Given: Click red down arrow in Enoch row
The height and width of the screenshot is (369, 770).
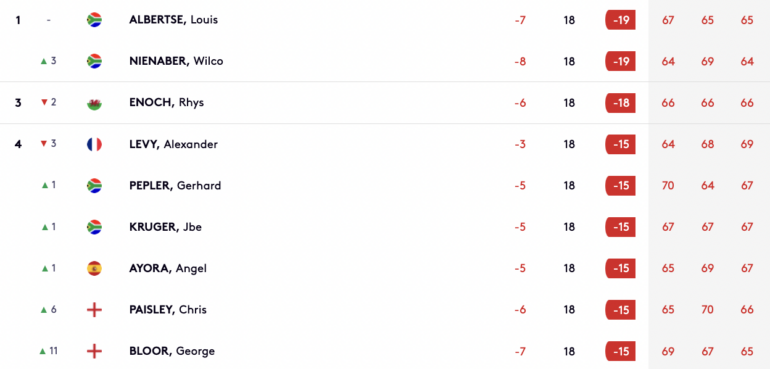Looking at the screenshot, I should click(44, 103).
